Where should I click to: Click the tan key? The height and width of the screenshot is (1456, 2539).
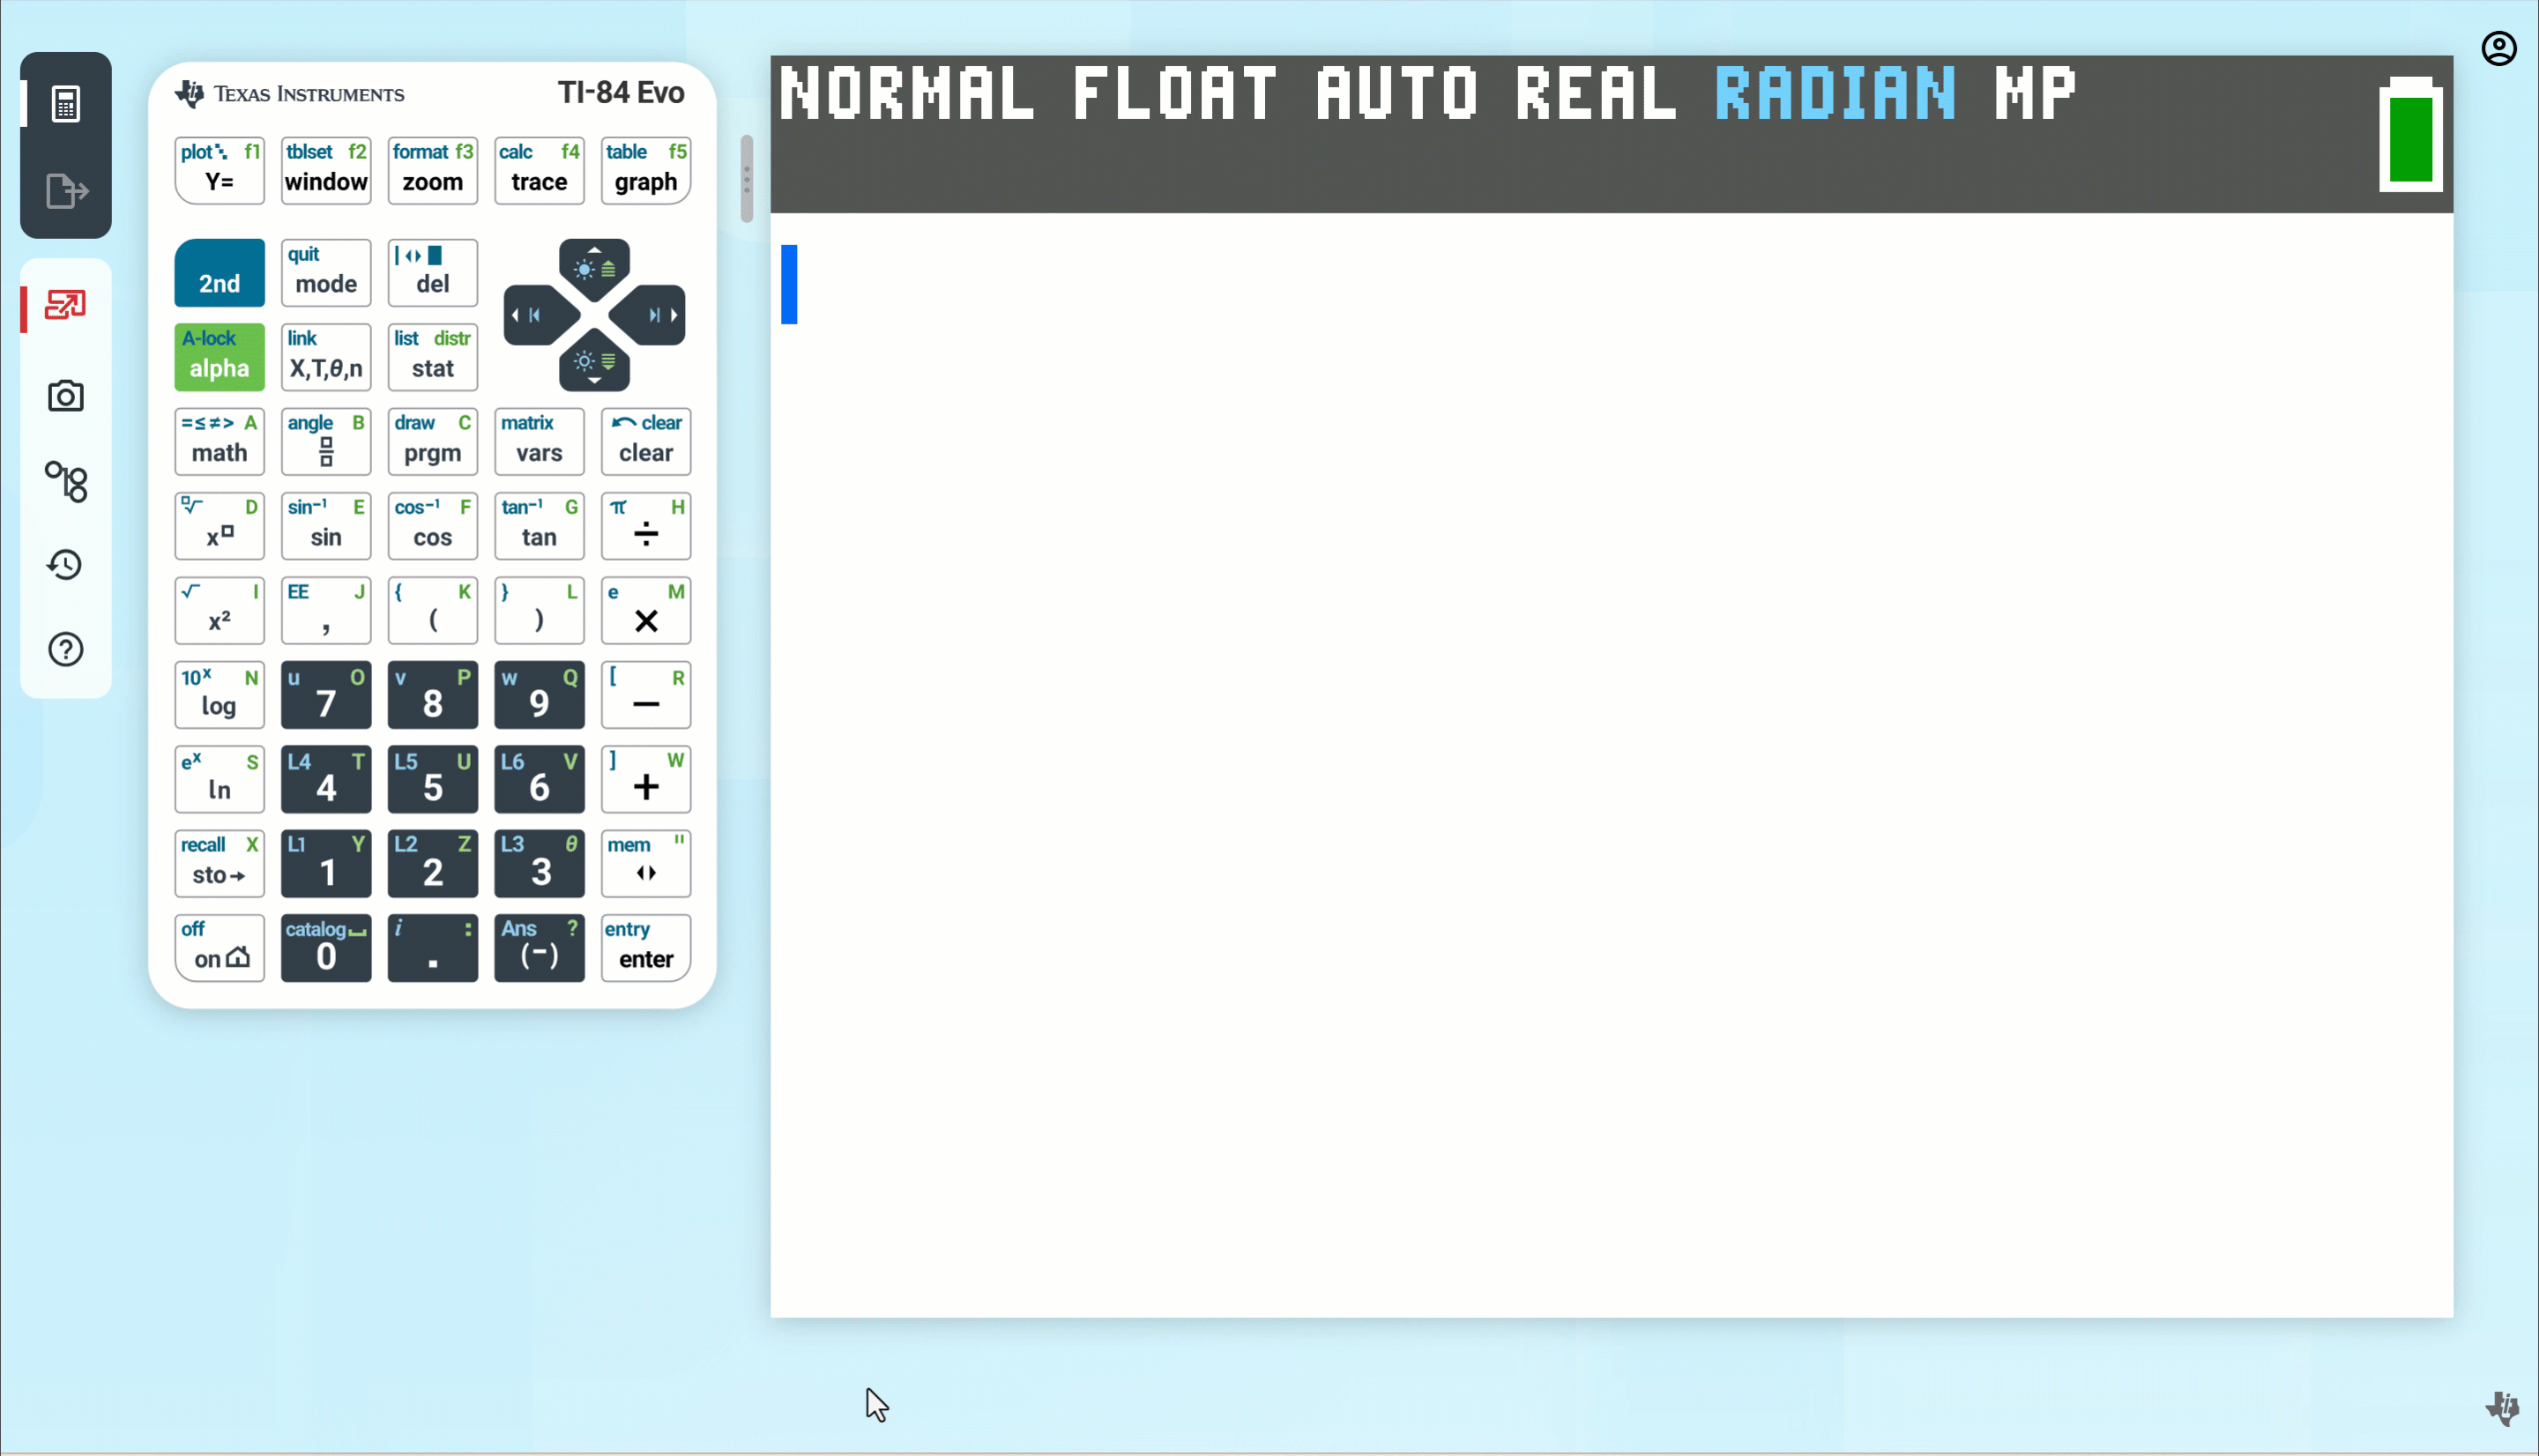coord(539,526)
